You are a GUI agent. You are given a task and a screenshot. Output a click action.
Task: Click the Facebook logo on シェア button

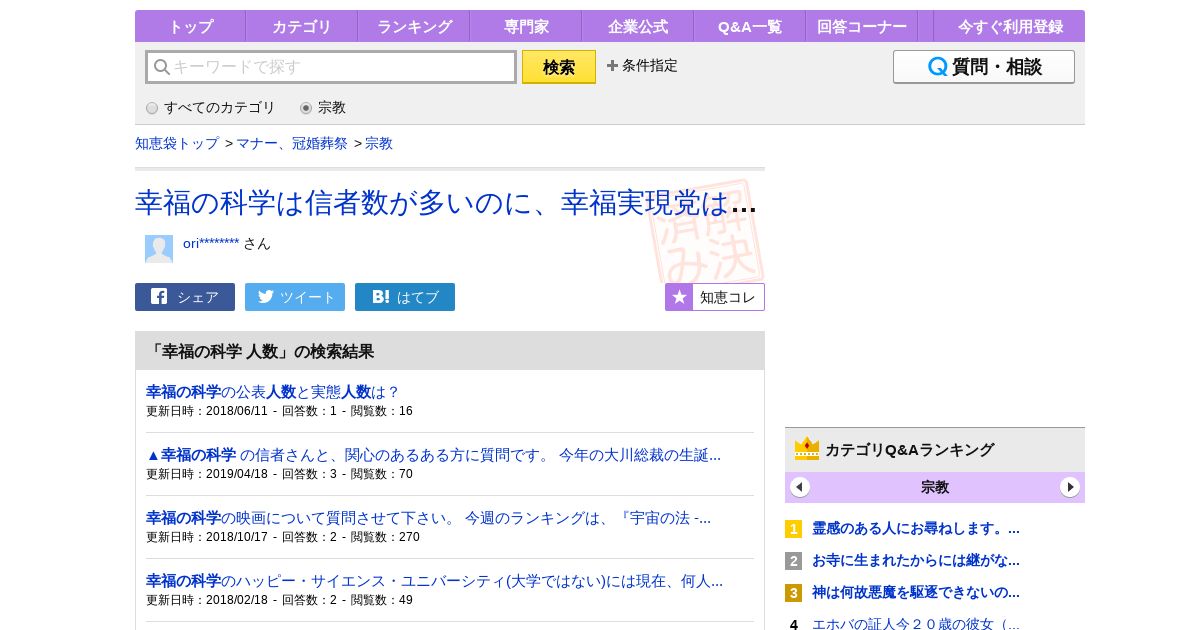point(159,296)
